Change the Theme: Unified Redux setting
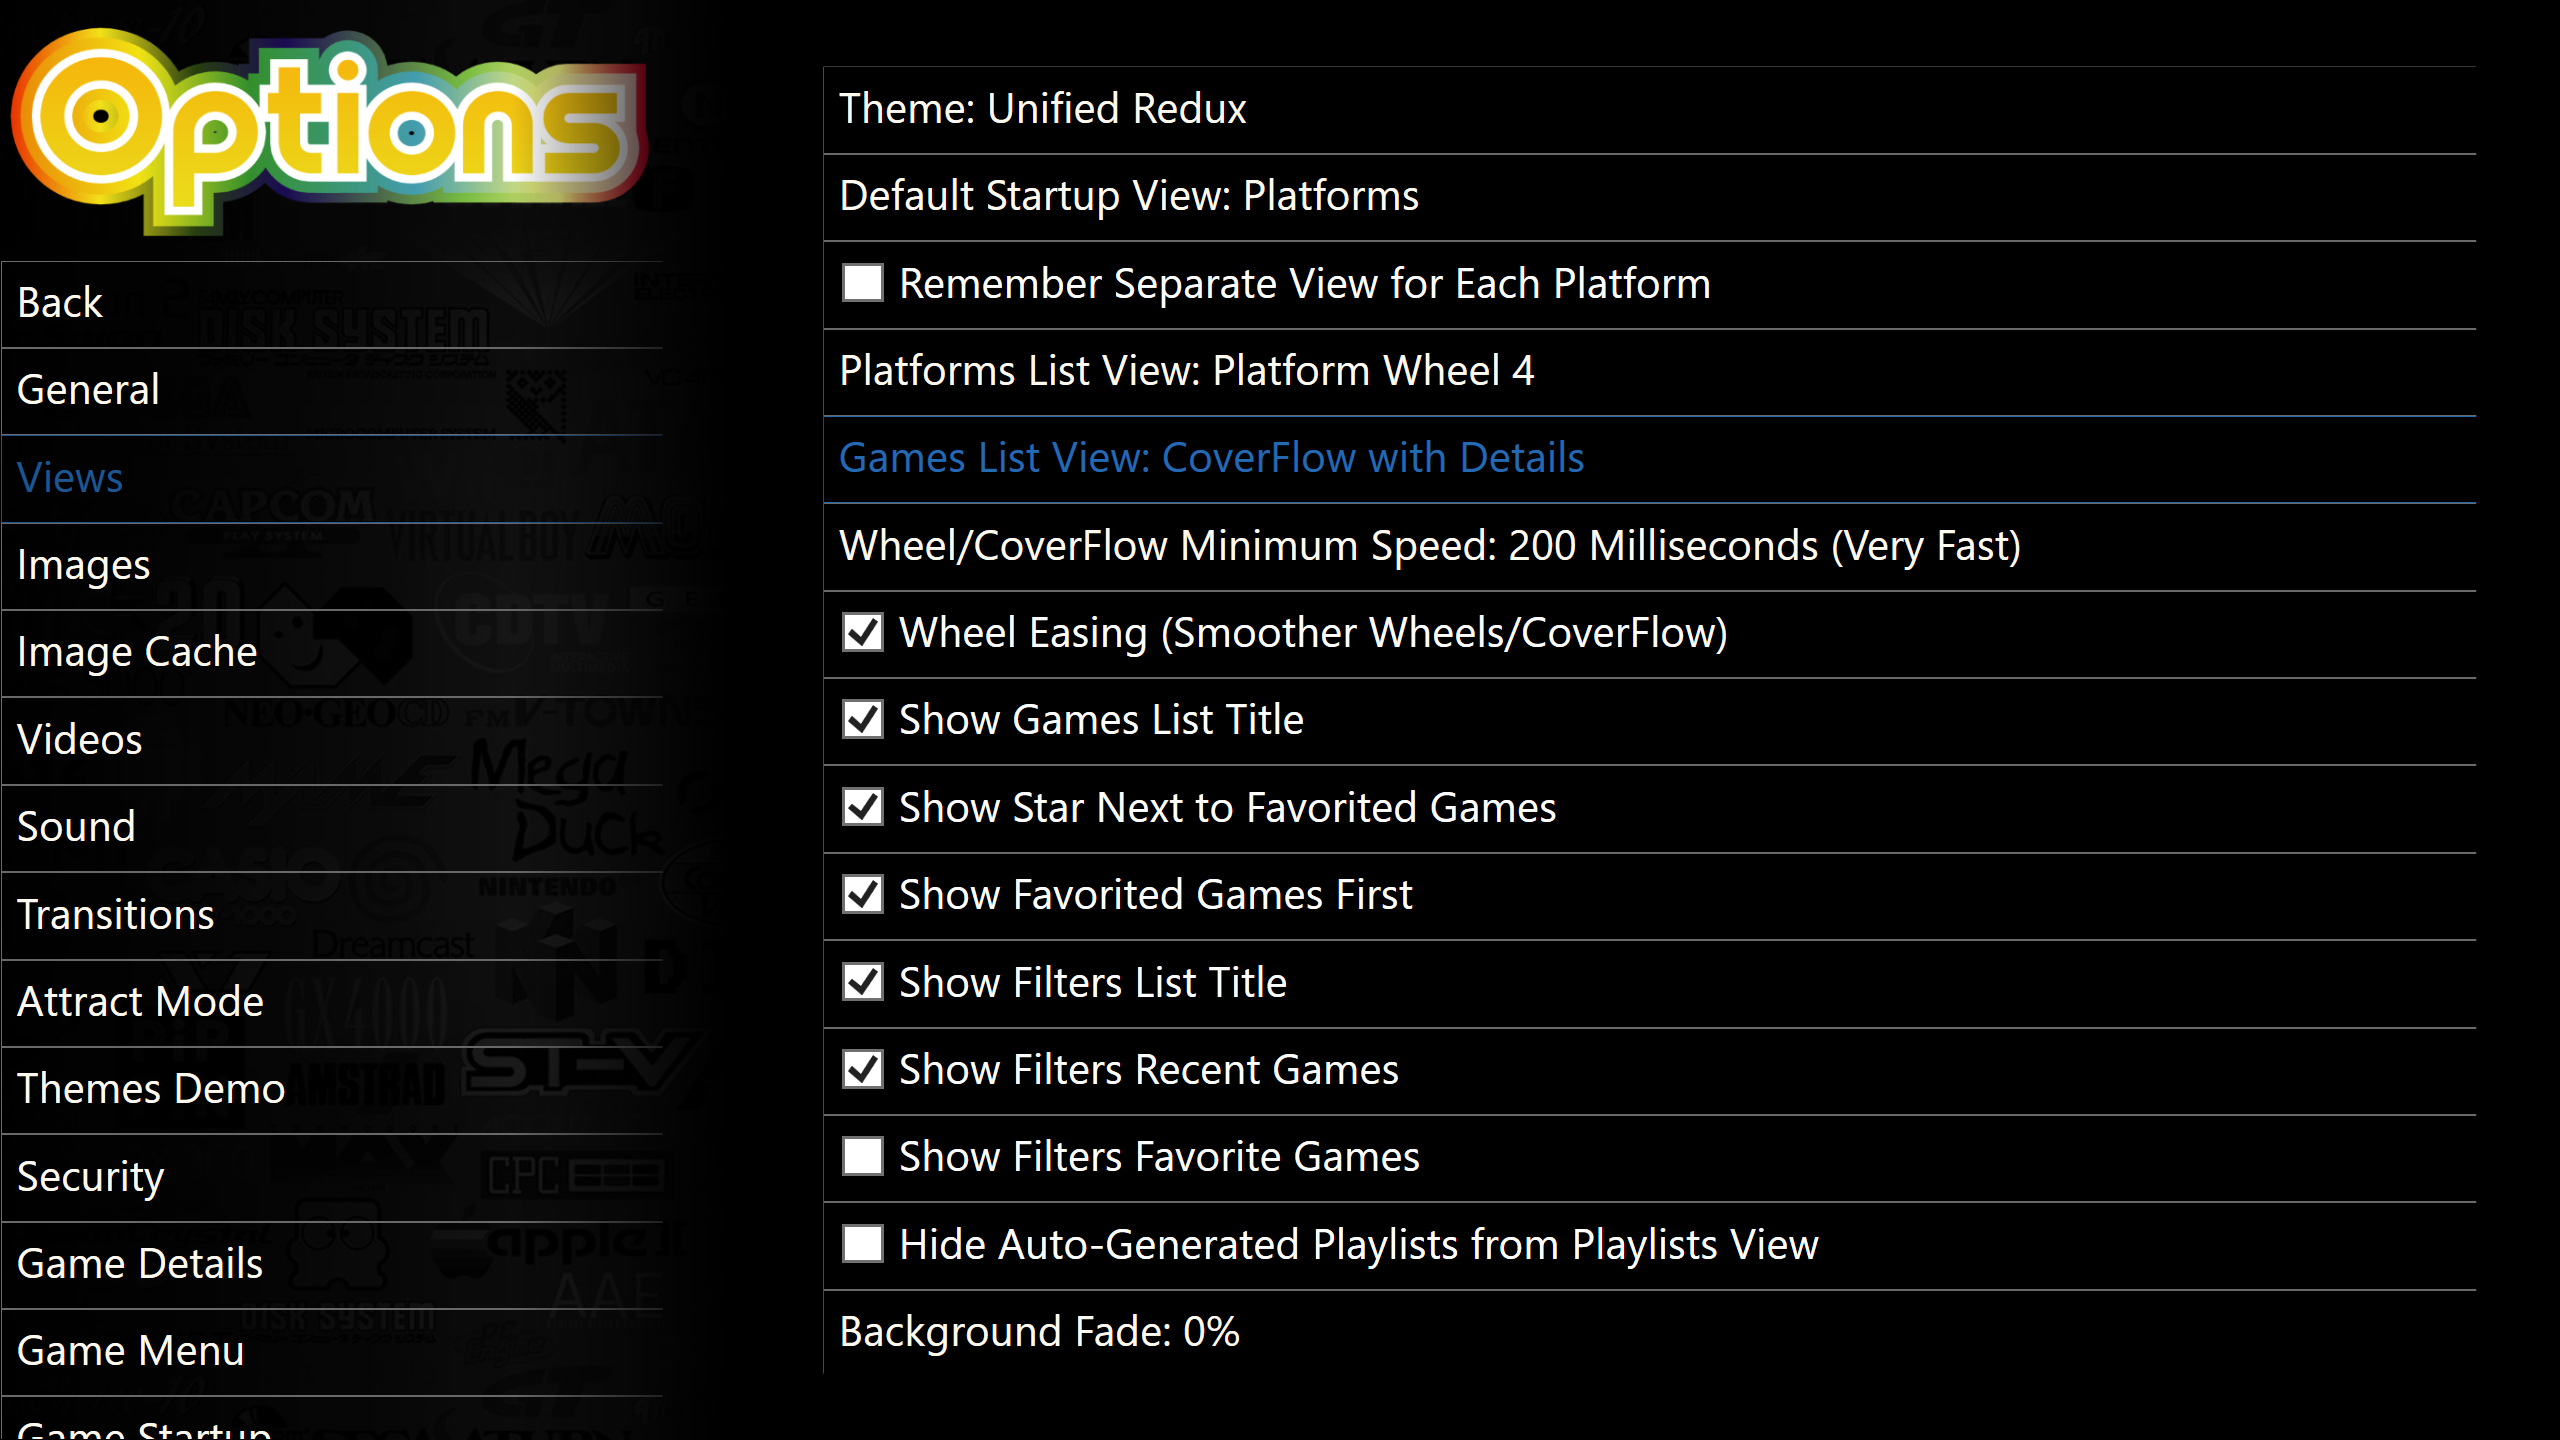Image resolution: width=2560 pixels, height=1440 pixels. [x=1649, y=109]
